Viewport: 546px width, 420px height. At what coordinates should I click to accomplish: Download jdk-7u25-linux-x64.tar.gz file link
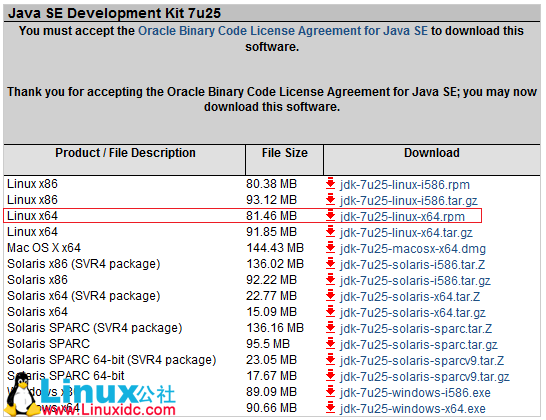point(406,233)
